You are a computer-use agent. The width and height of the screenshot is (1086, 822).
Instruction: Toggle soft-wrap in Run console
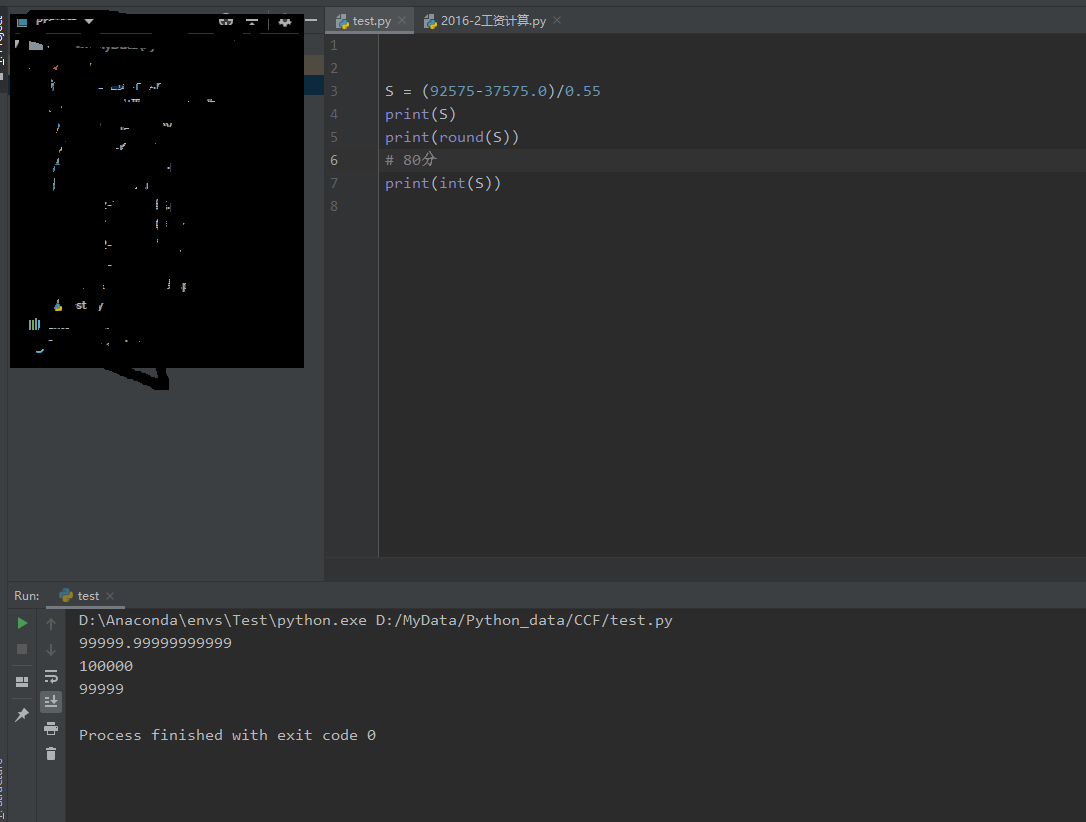[x=51, y=676]
